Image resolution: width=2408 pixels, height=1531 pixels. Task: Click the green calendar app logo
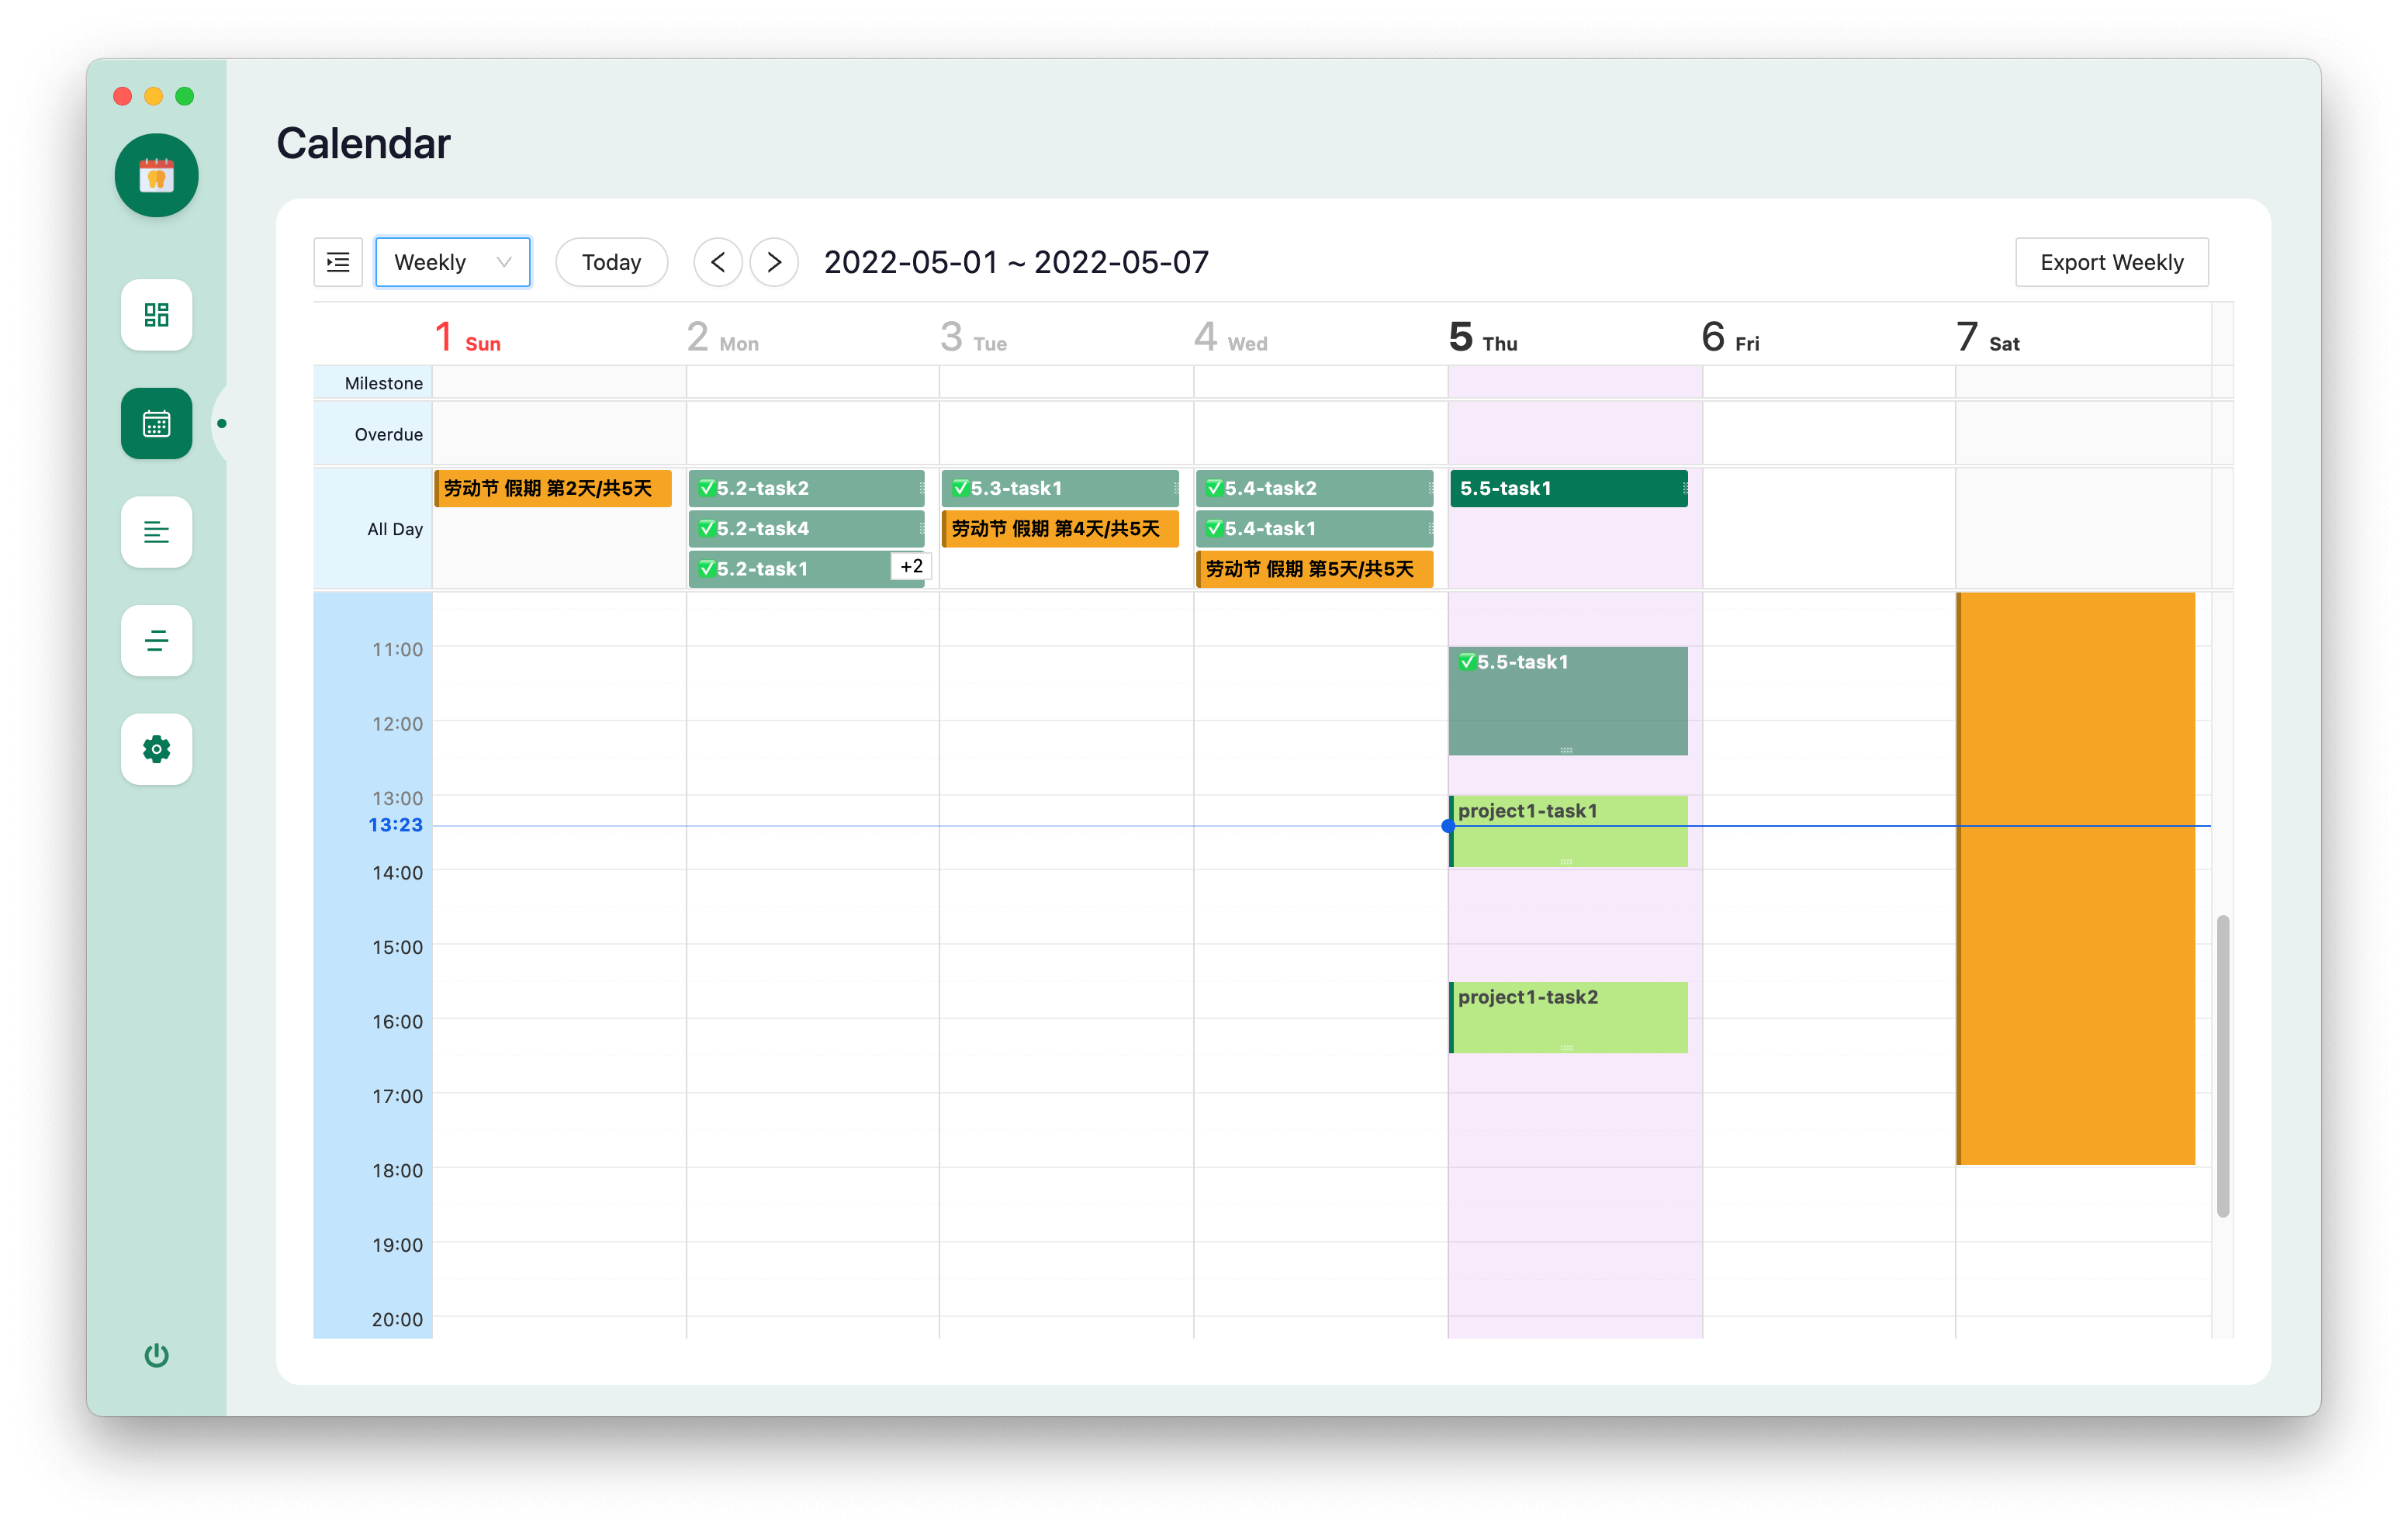tap(156, 176)
